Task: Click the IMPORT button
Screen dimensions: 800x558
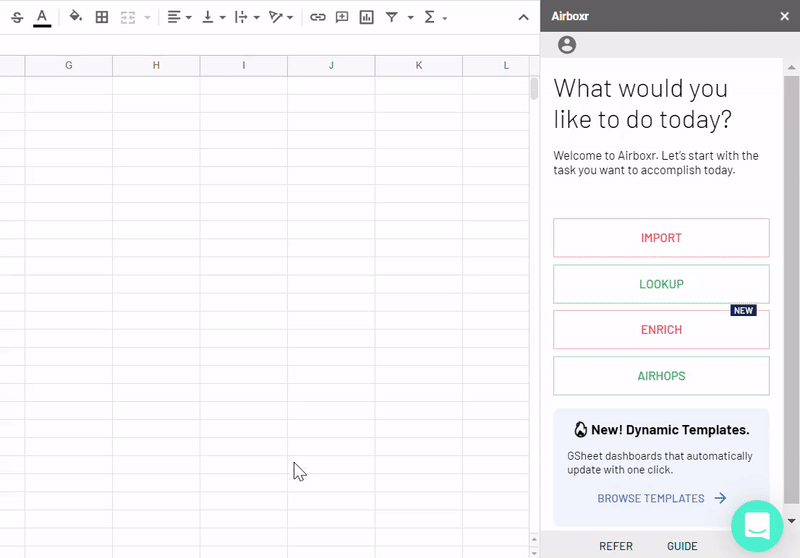Action: [661, 238]
